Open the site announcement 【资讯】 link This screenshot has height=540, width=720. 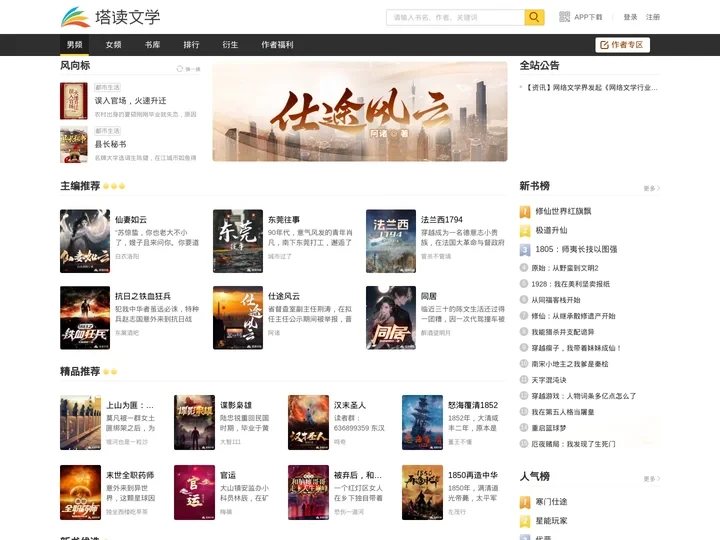coord(591,87)
